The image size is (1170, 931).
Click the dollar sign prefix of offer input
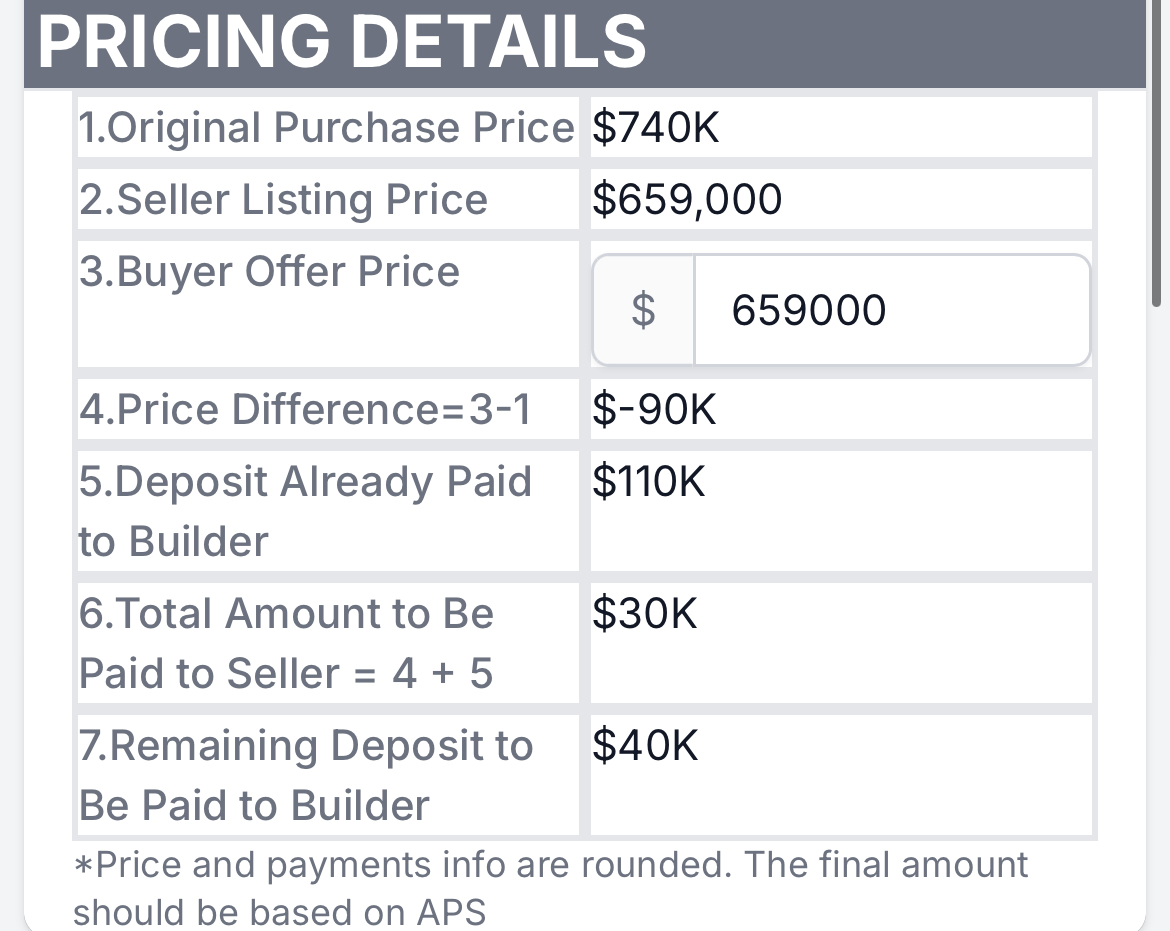(x=643, y=310)
